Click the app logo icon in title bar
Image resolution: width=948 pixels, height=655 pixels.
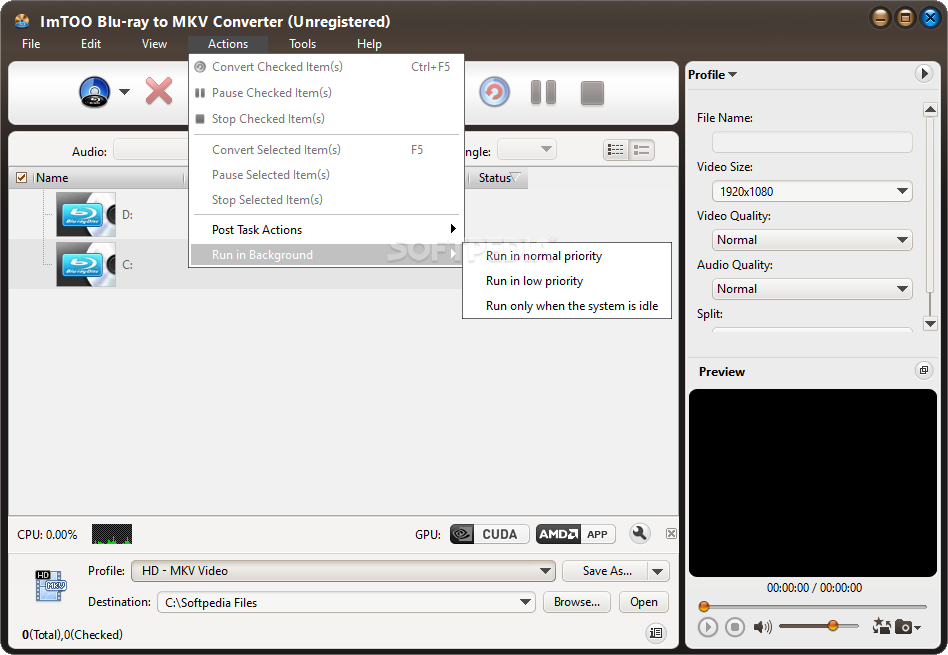pyautogui.click(x=22, y=21)
